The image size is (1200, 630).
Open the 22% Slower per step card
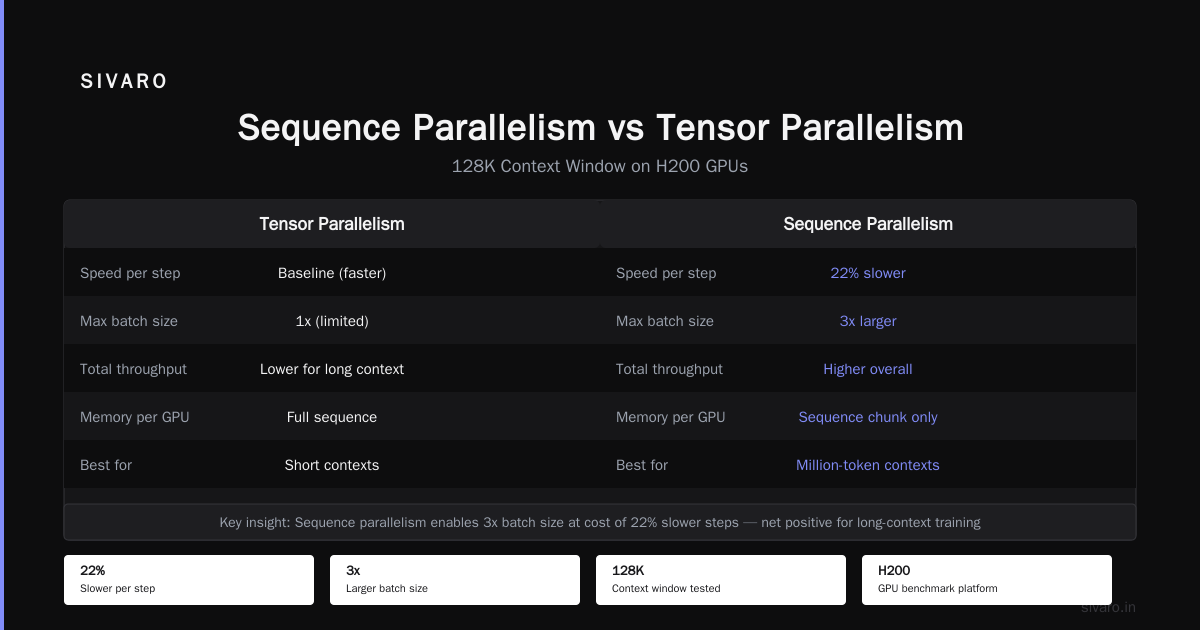[x=189, y=580]
